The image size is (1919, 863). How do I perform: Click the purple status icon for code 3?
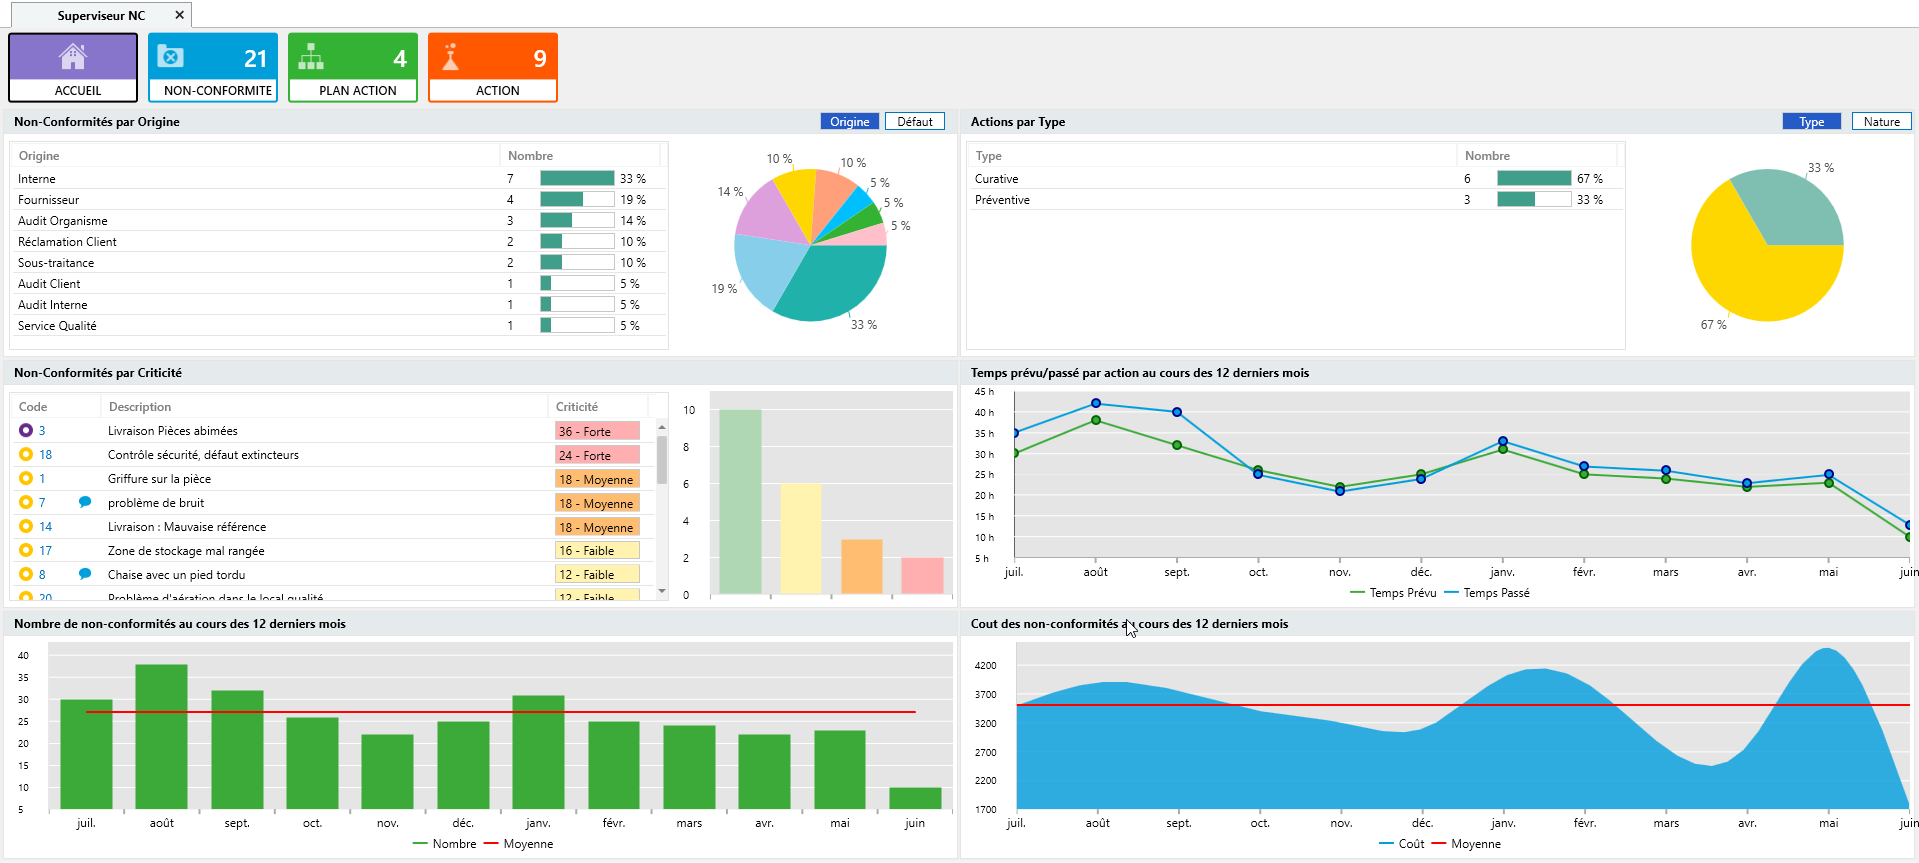[x=26, y=430]
